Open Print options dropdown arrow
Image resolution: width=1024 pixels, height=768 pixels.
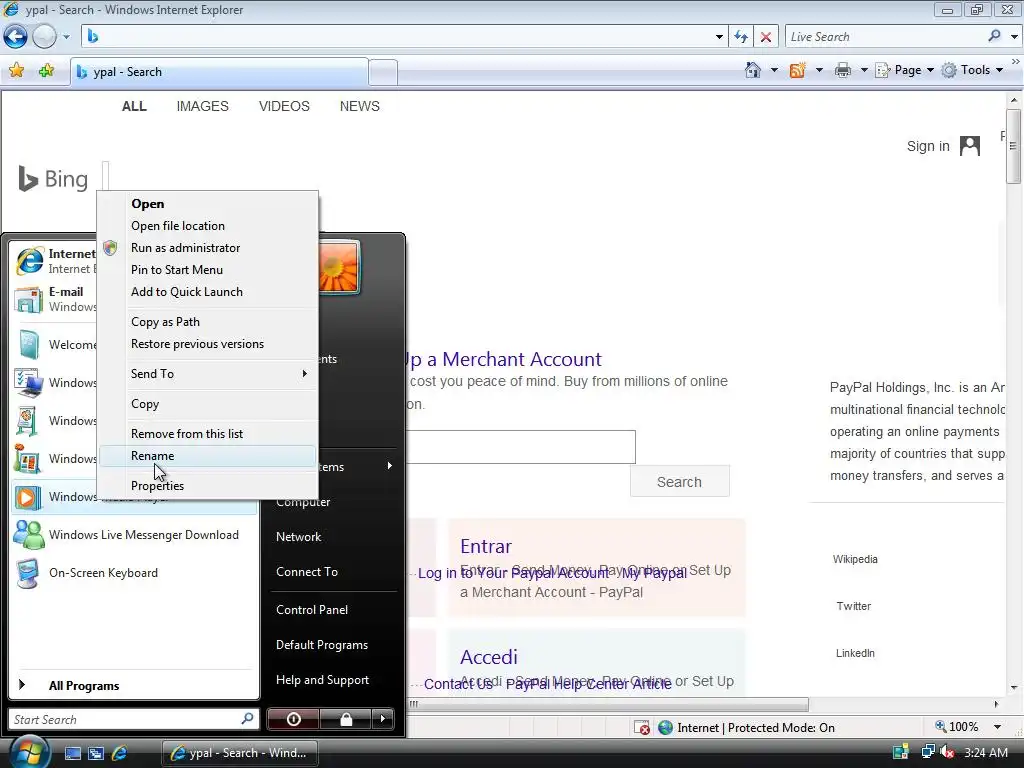[863, 70]
